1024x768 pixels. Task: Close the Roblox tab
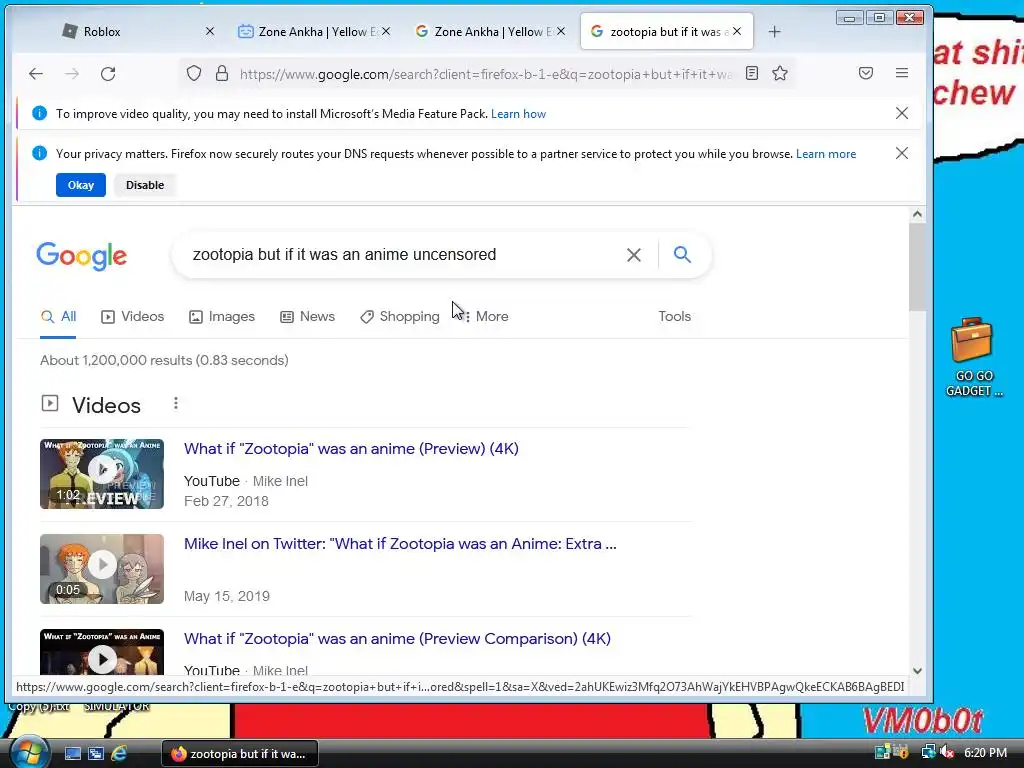210,31
